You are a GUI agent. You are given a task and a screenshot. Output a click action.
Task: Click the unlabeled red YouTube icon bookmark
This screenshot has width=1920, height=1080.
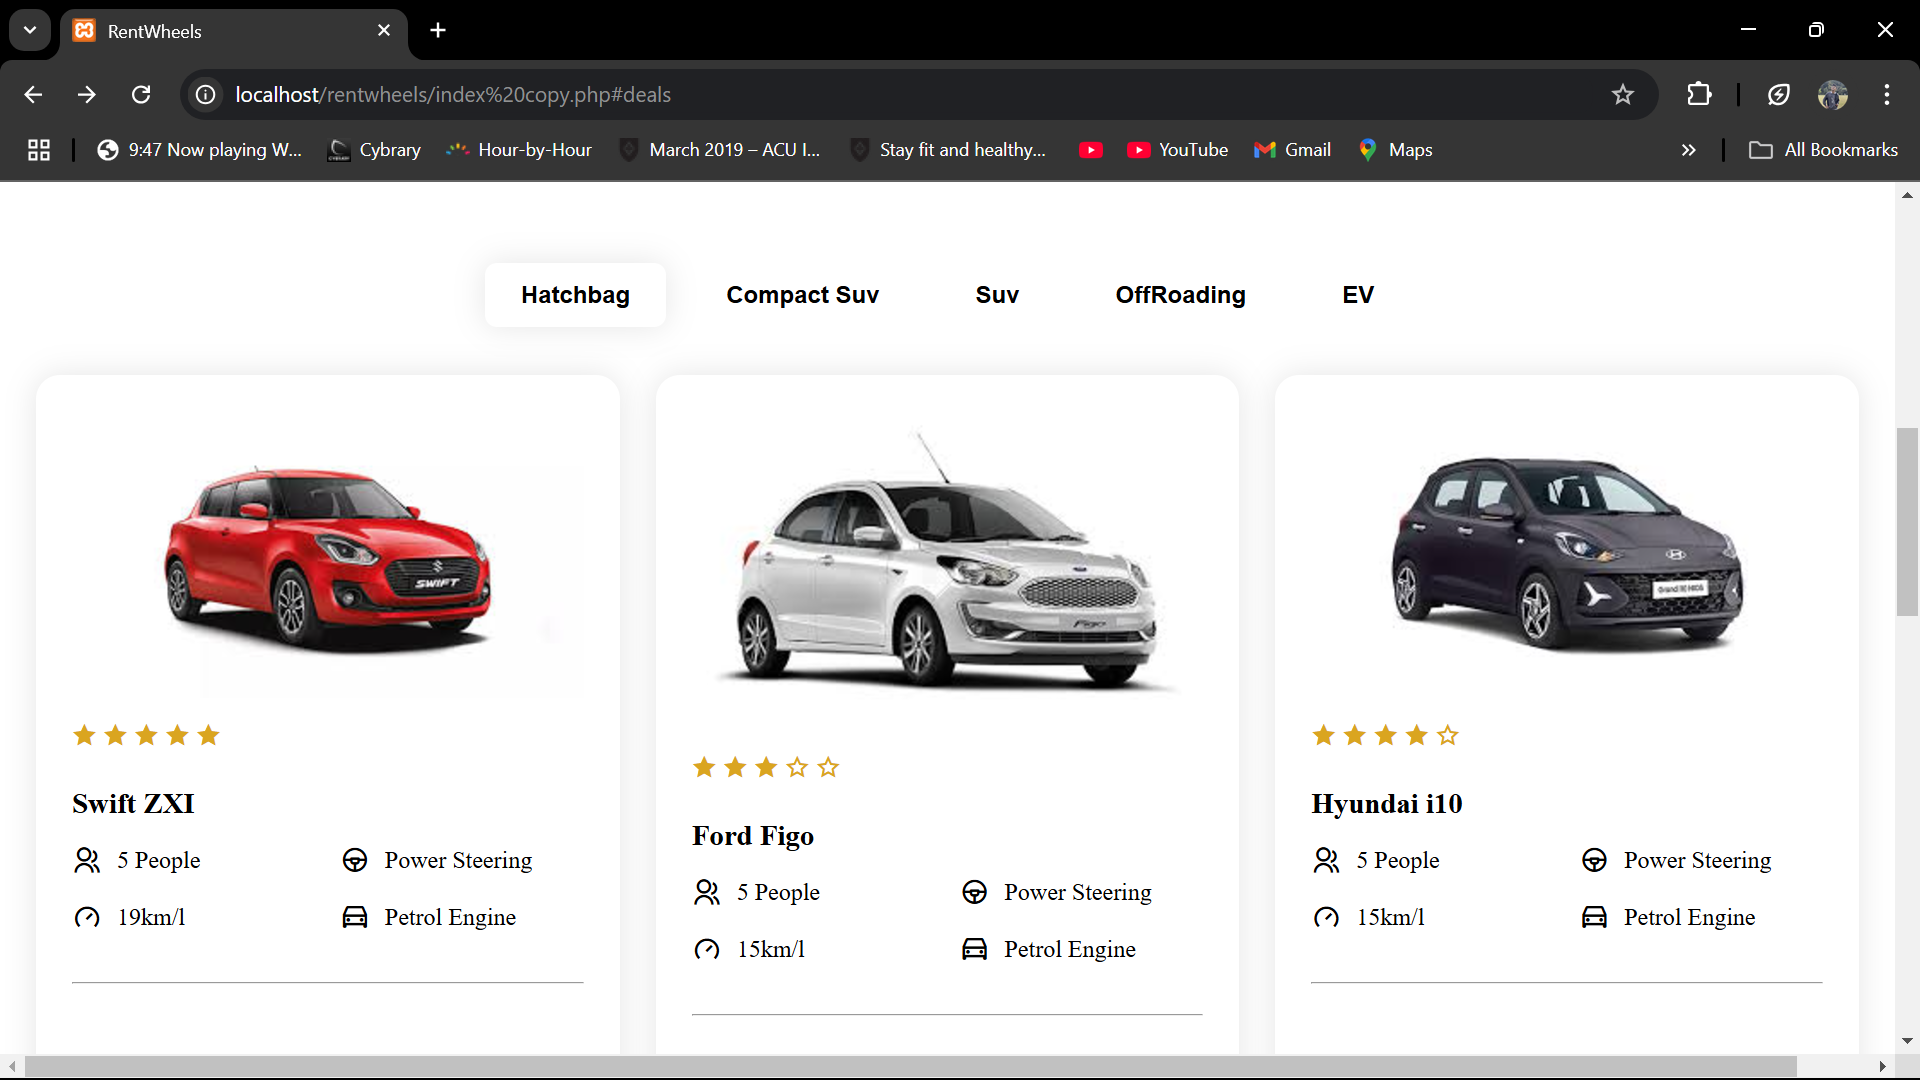[1091, 150]
